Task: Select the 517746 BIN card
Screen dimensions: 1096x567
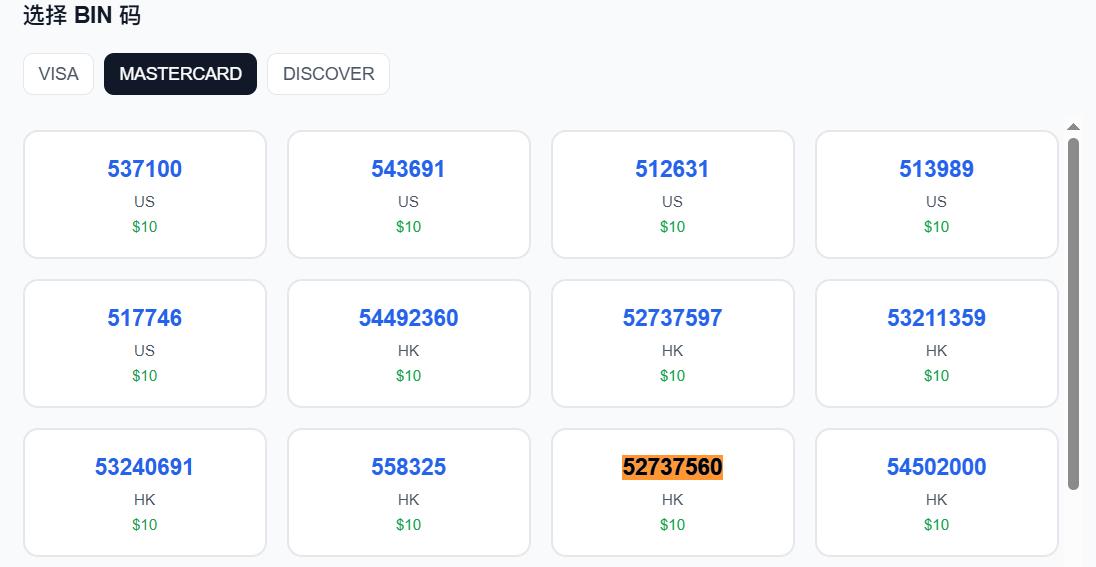Action: (x=145, y=343)
